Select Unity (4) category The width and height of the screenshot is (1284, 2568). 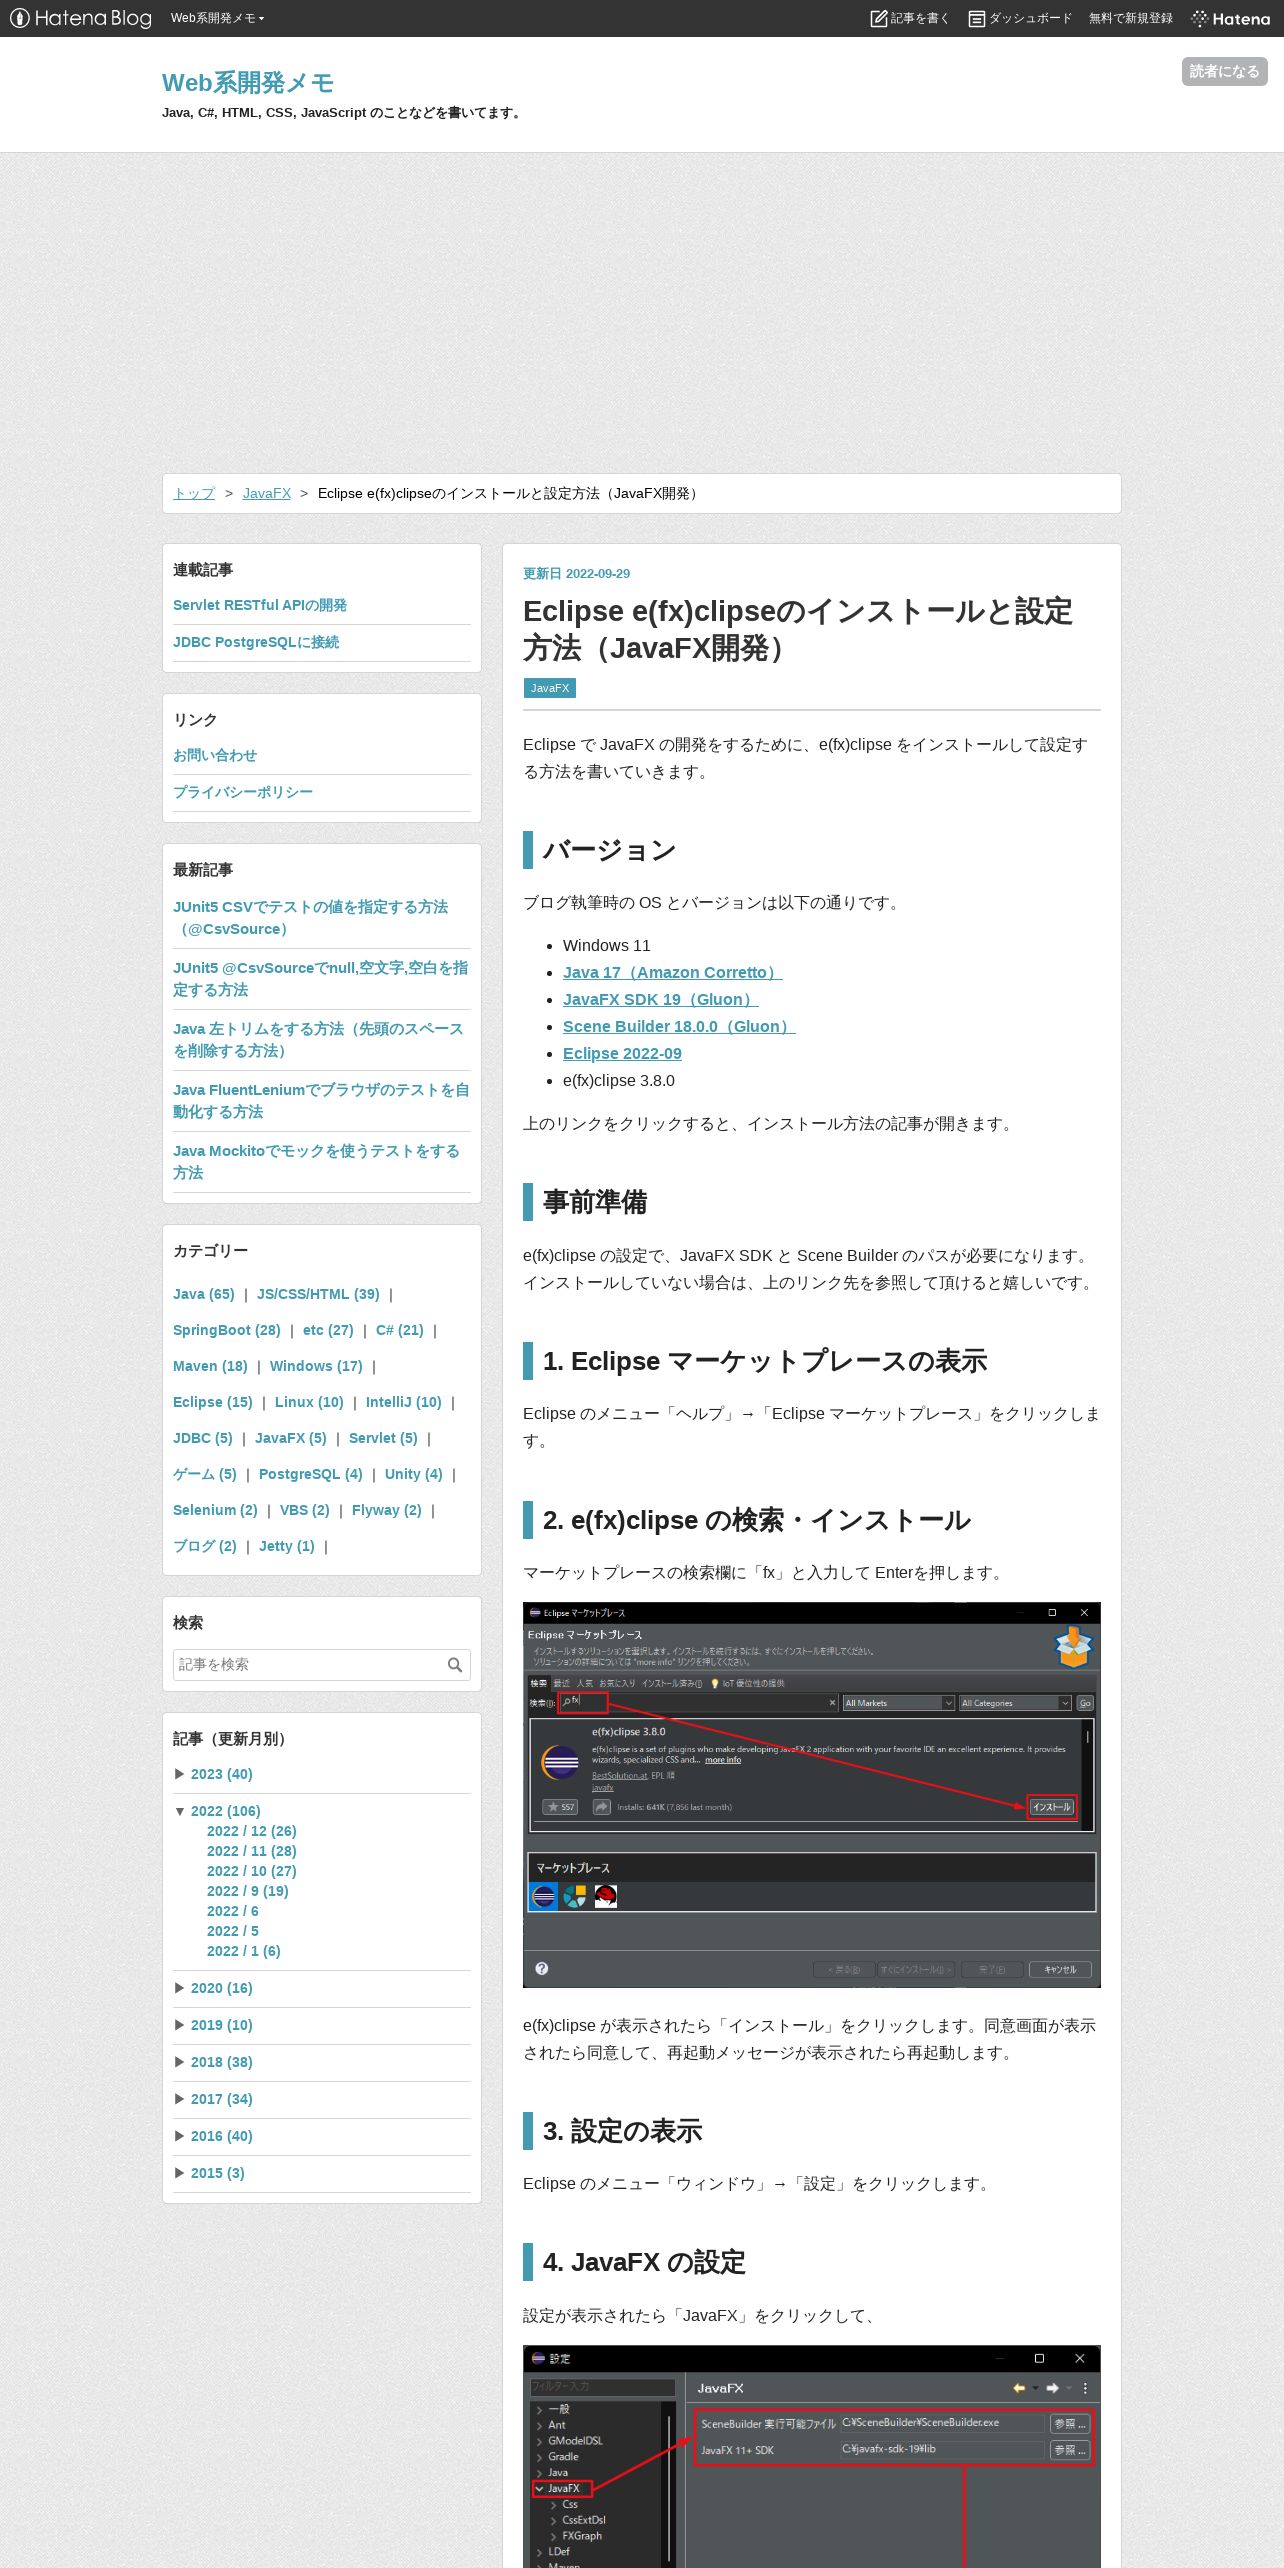(414, 1474)
